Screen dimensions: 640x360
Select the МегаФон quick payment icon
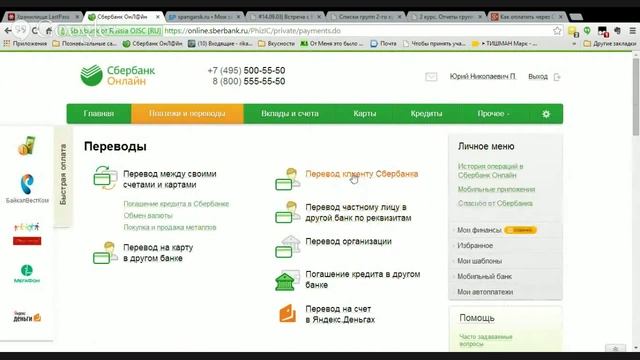[x=27, y=273]
